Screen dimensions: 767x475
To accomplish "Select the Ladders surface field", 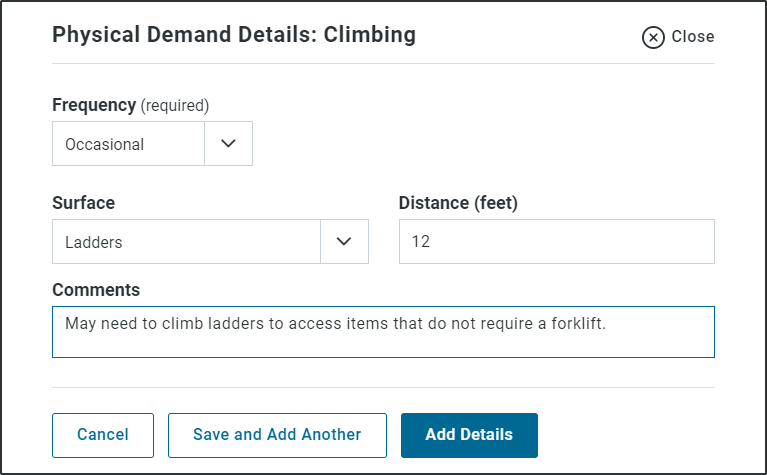I will tap(210, 241).
